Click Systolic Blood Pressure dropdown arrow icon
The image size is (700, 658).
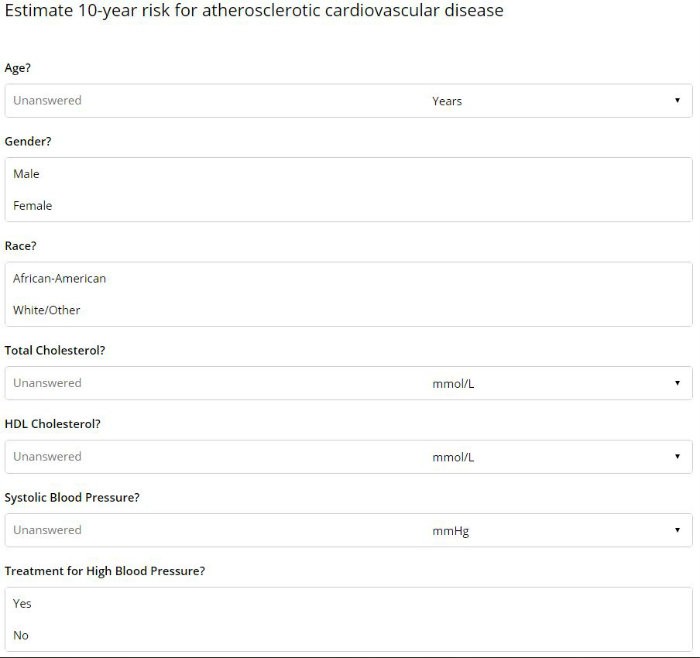[x=677, y=530]
